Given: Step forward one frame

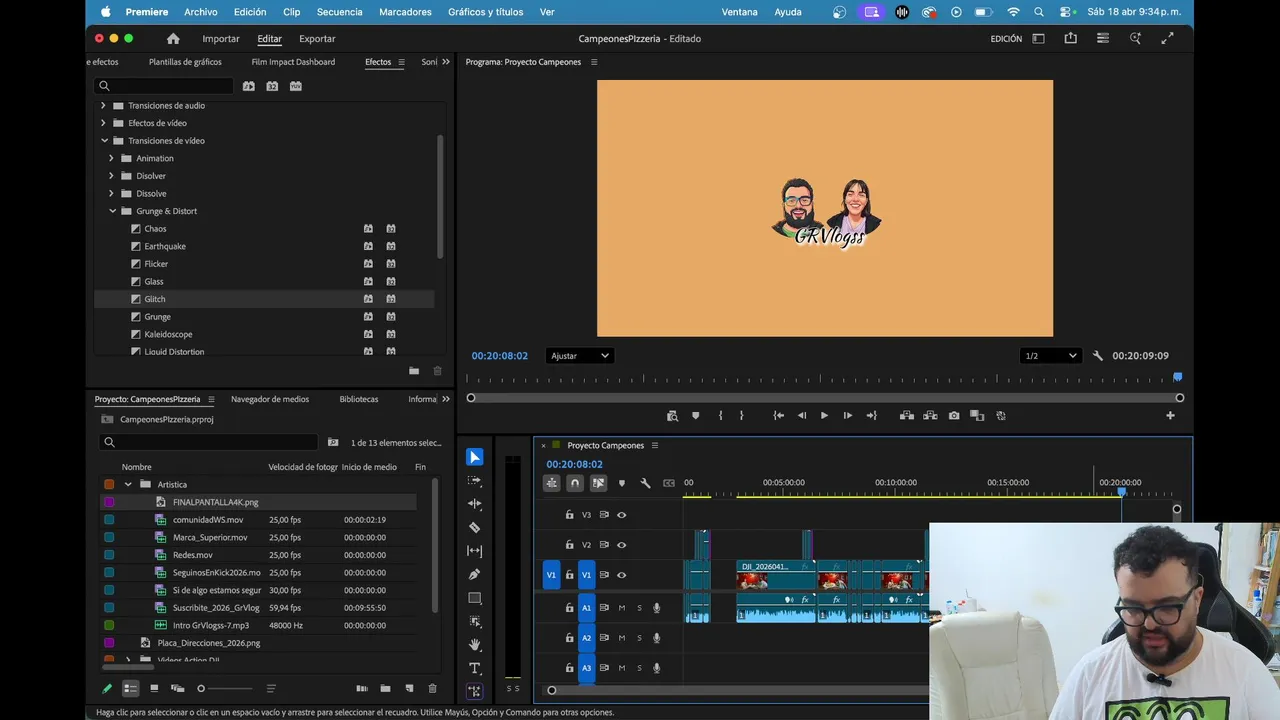Looking at the screenshot, I should pyautogui.click(x=848, y=416).
